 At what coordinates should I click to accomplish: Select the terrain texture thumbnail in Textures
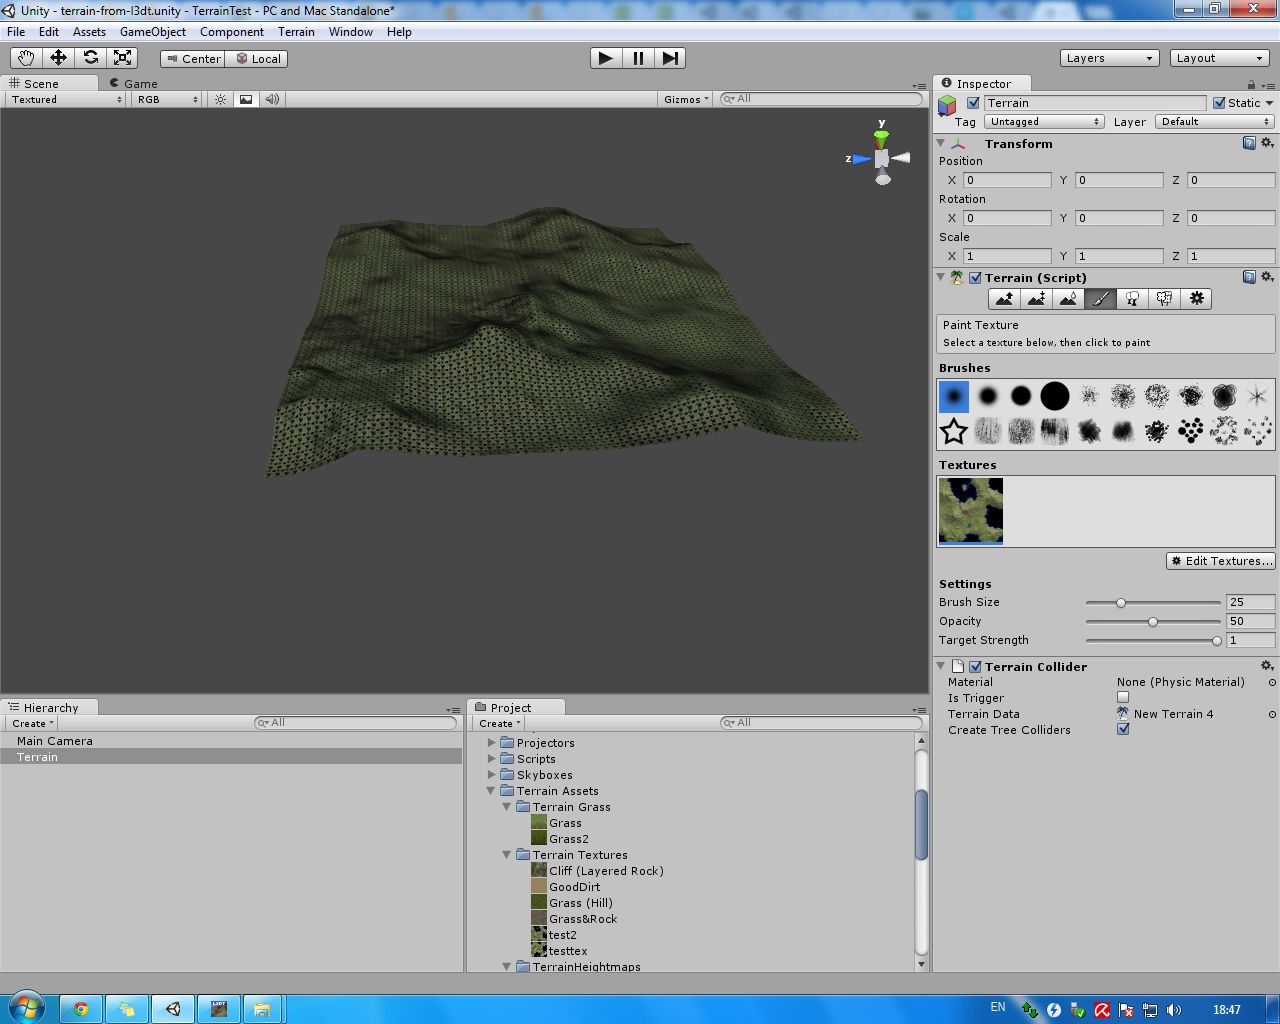(970, 511)
